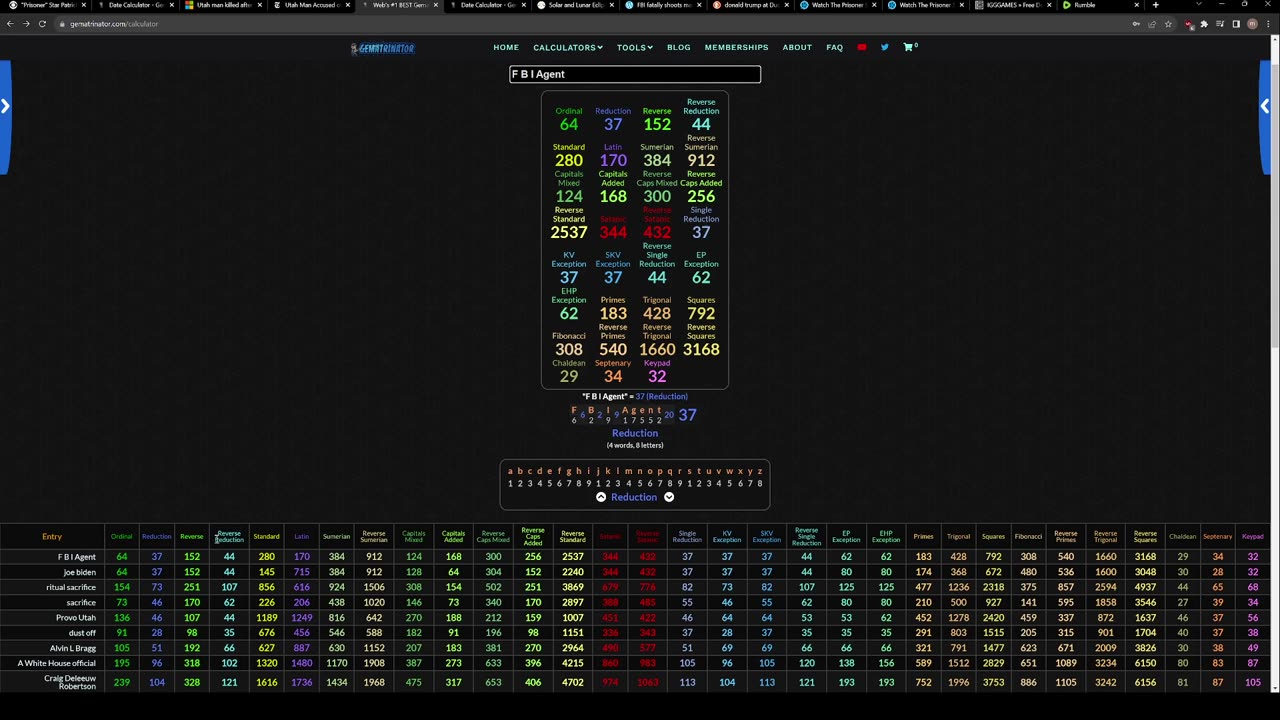Open the ABOUT page
Viewport: 1280px width, 720px height.
click(x=797, y=47)
